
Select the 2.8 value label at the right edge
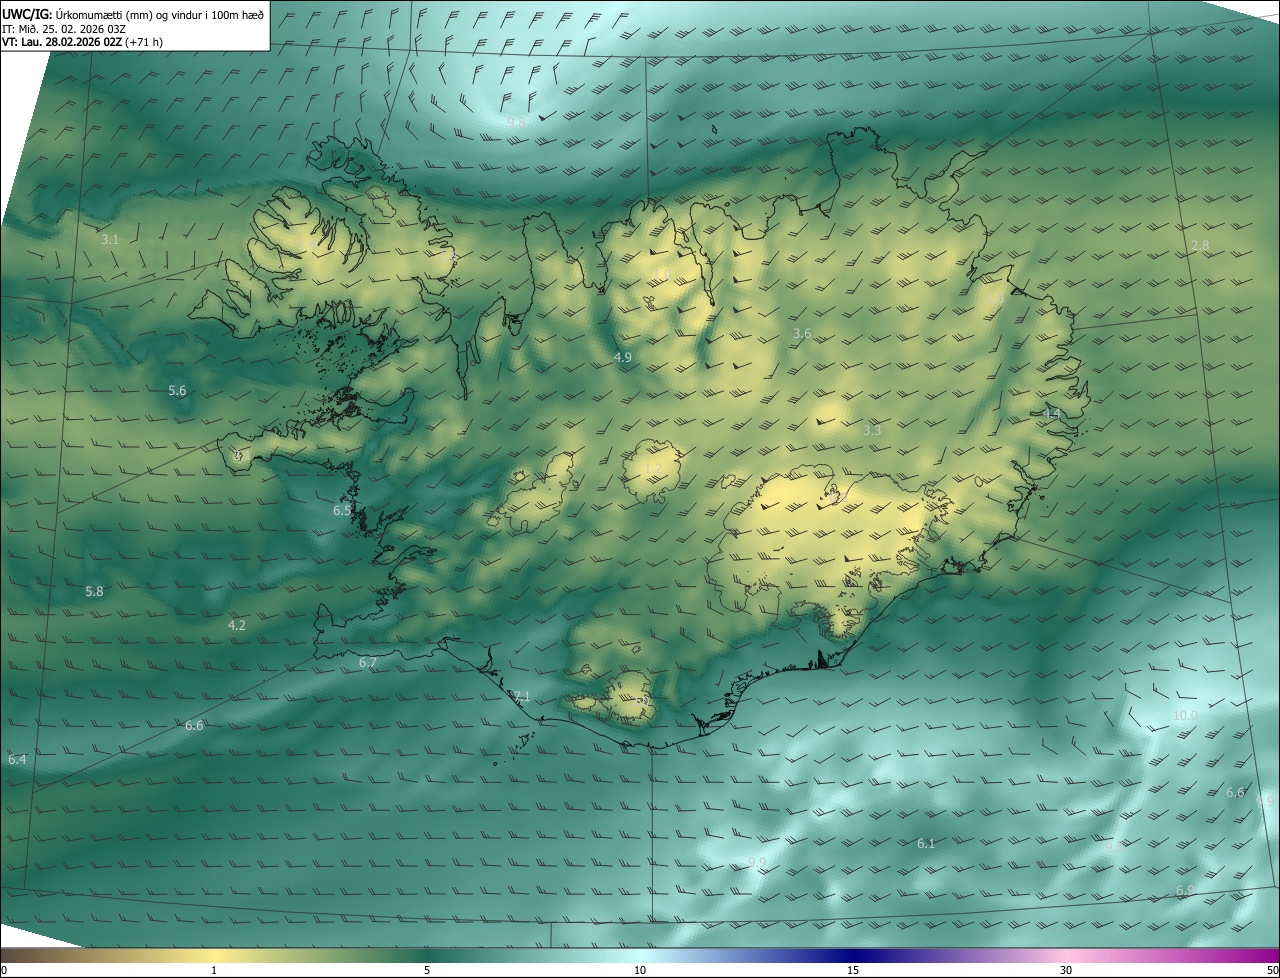(1200, 246)
